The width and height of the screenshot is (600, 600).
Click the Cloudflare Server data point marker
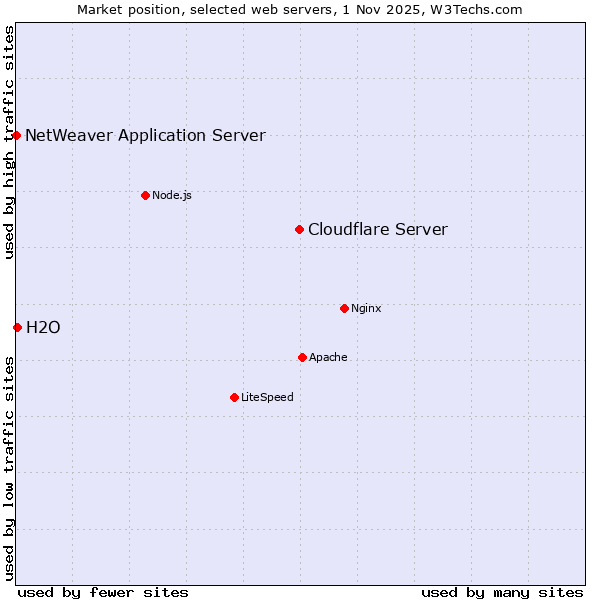[x=299, y=230]
